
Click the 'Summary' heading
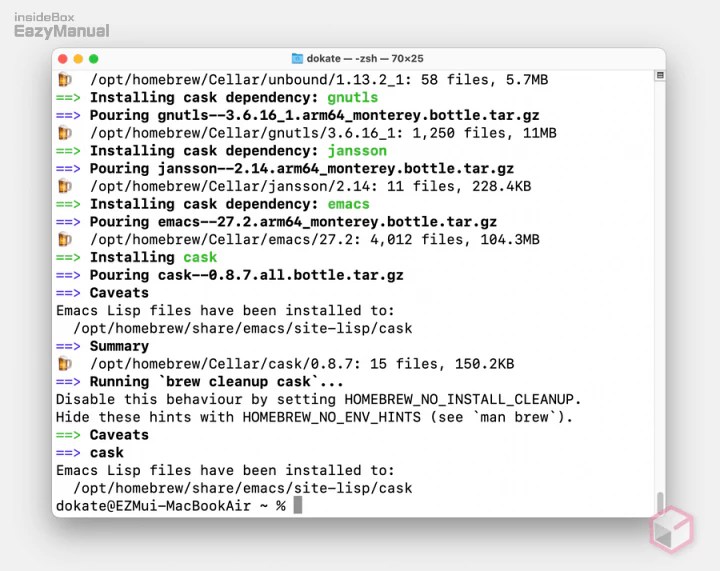119,346
